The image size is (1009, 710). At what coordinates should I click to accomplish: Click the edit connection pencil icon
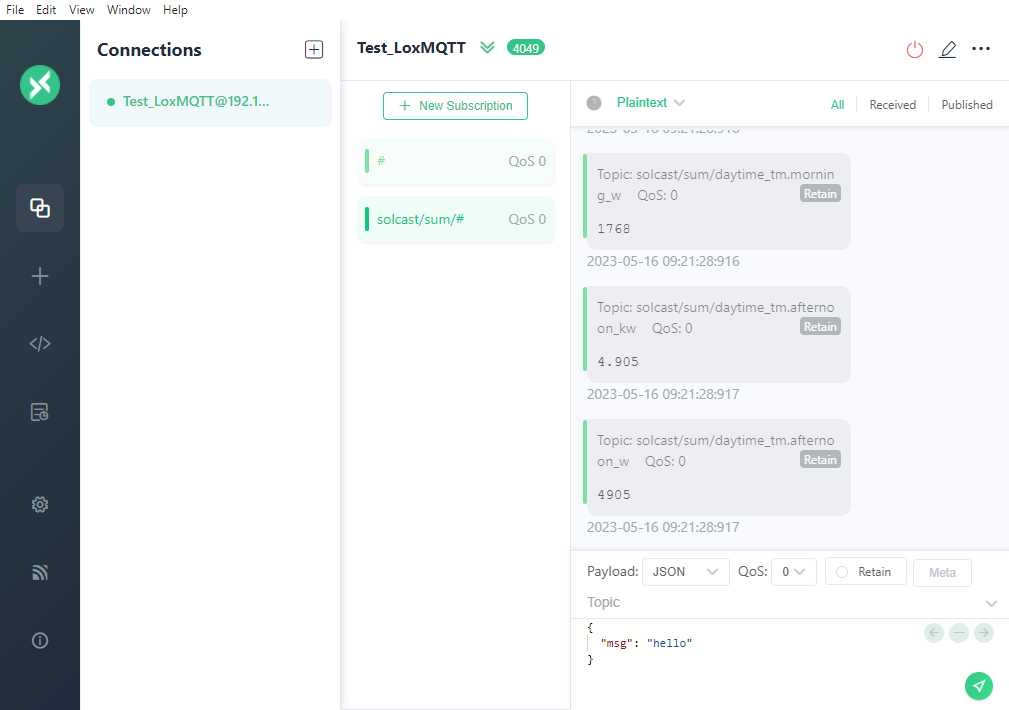[x=947, y=49]
